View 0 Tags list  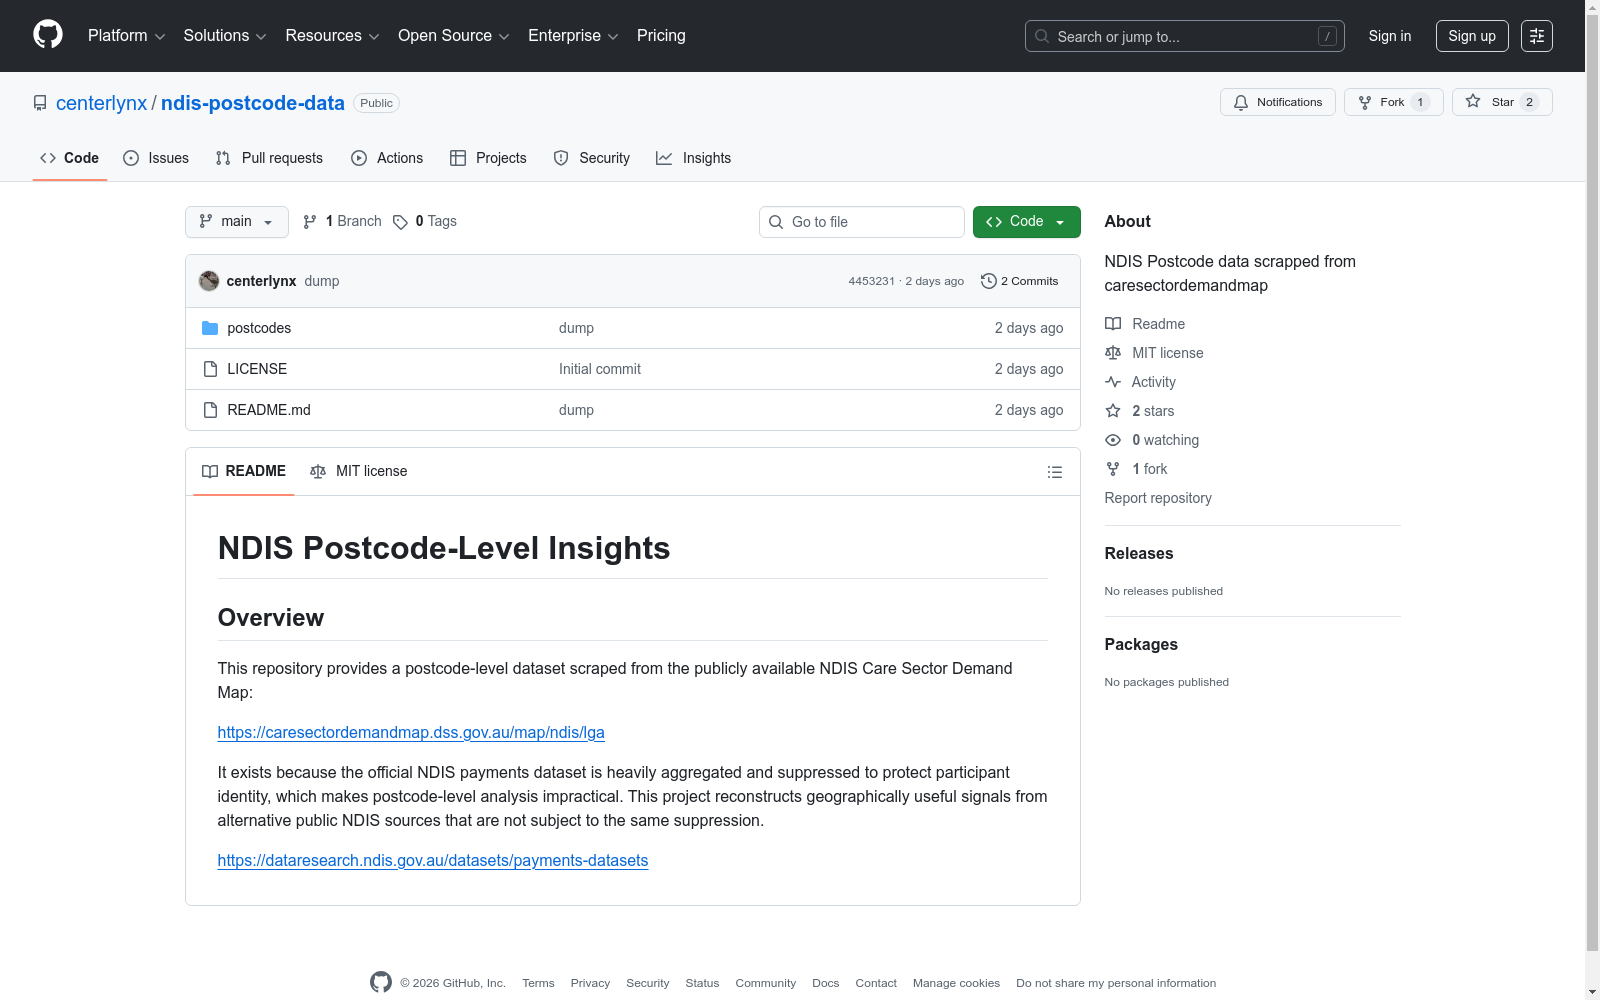click(x=425, y=221)
